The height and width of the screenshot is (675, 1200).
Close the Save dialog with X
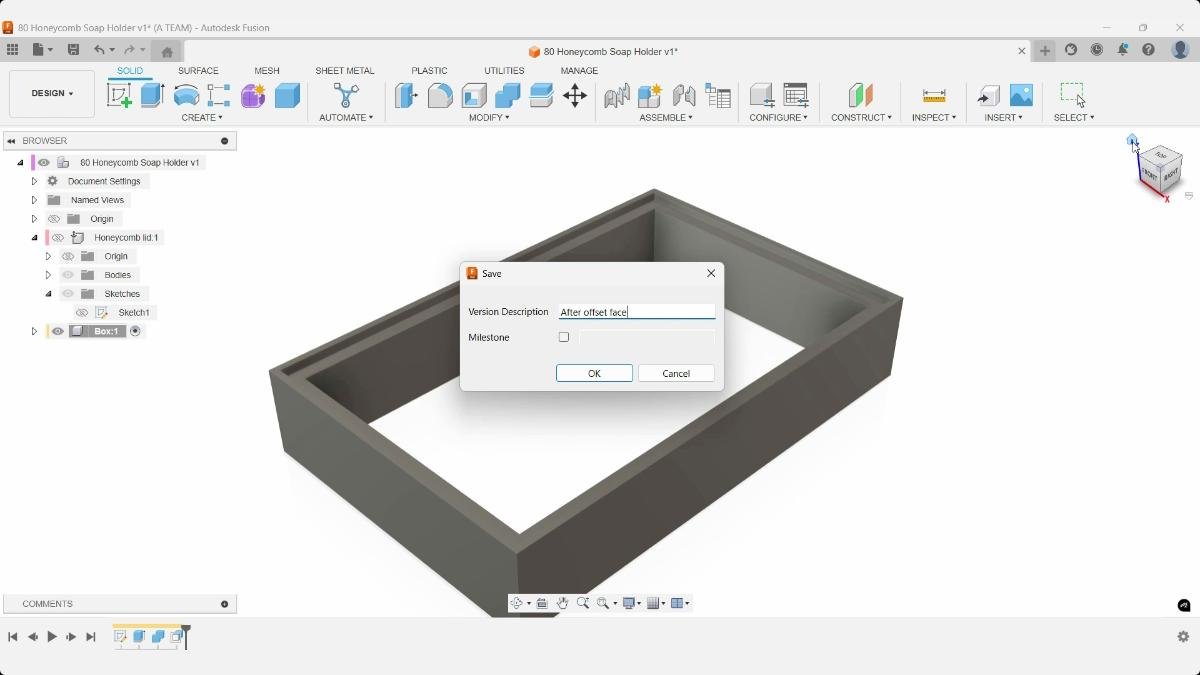[x=711, y=273]
